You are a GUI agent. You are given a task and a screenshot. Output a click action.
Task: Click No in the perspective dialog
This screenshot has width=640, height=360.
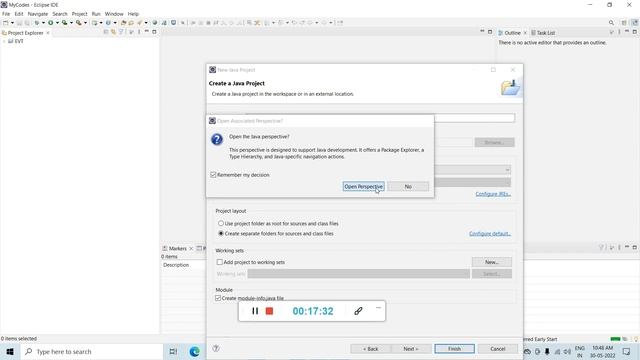408,187
